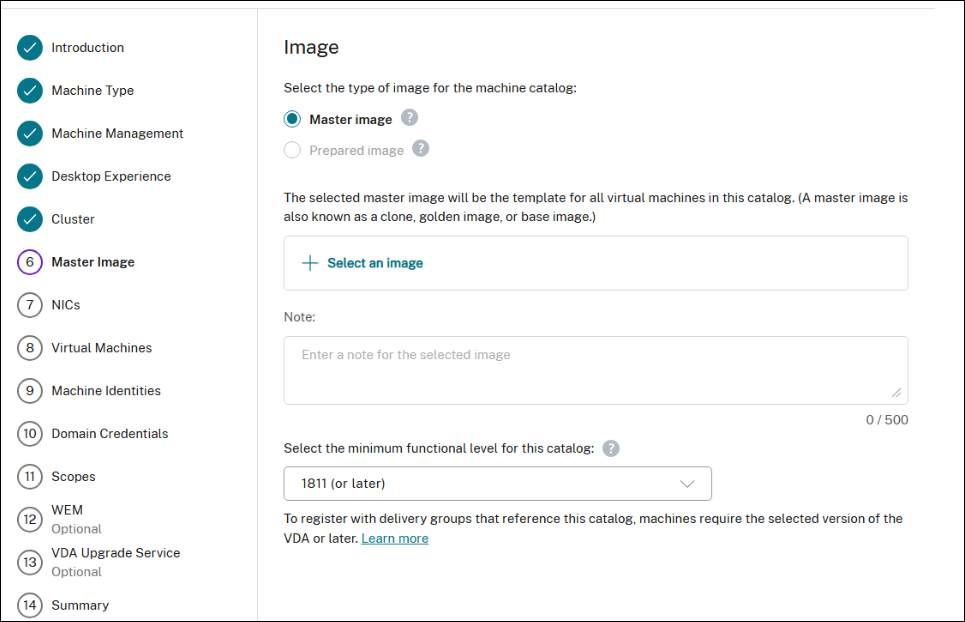Viewport: 965px width, 622px height.
Task: Open the optional WEM step
Action: pos(67,510)
